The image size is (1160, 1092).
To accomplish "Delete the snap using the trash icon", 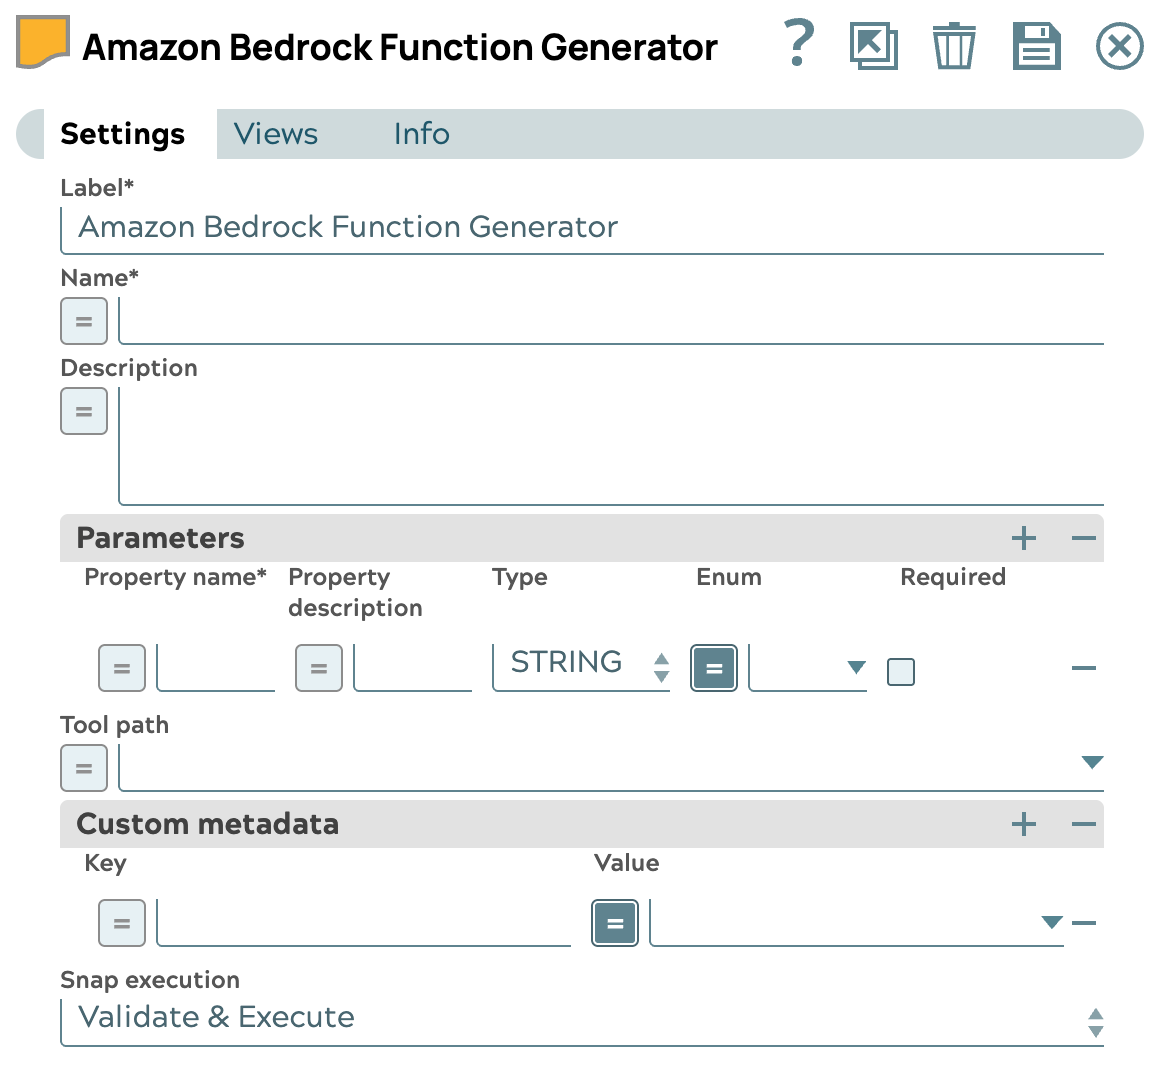I will (954, 45).
